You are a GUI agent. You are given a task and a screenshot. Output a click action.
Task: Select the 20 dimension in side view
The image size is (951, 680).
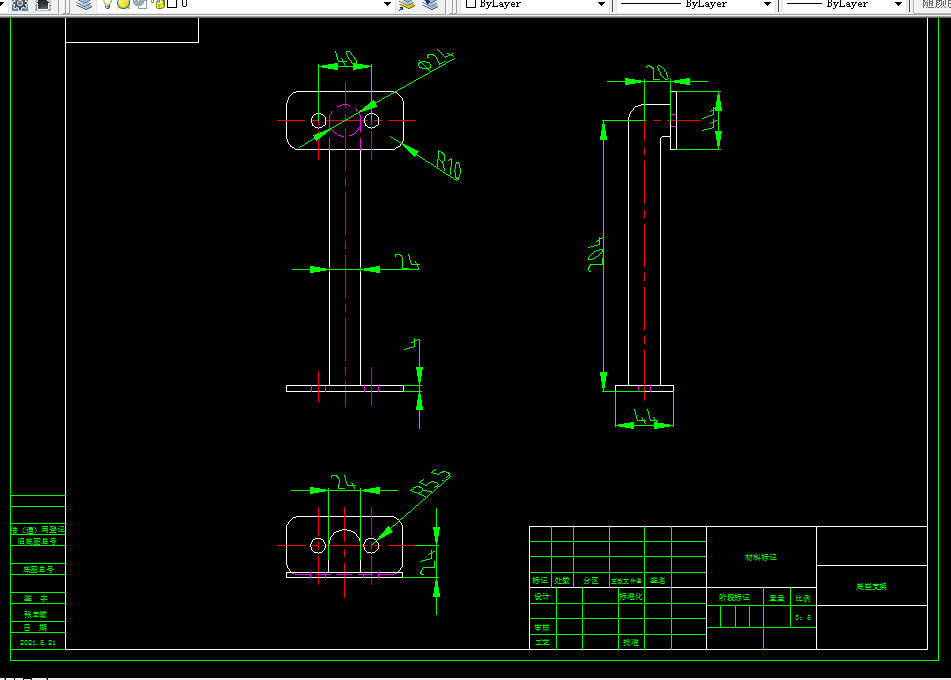coord(657,73)
